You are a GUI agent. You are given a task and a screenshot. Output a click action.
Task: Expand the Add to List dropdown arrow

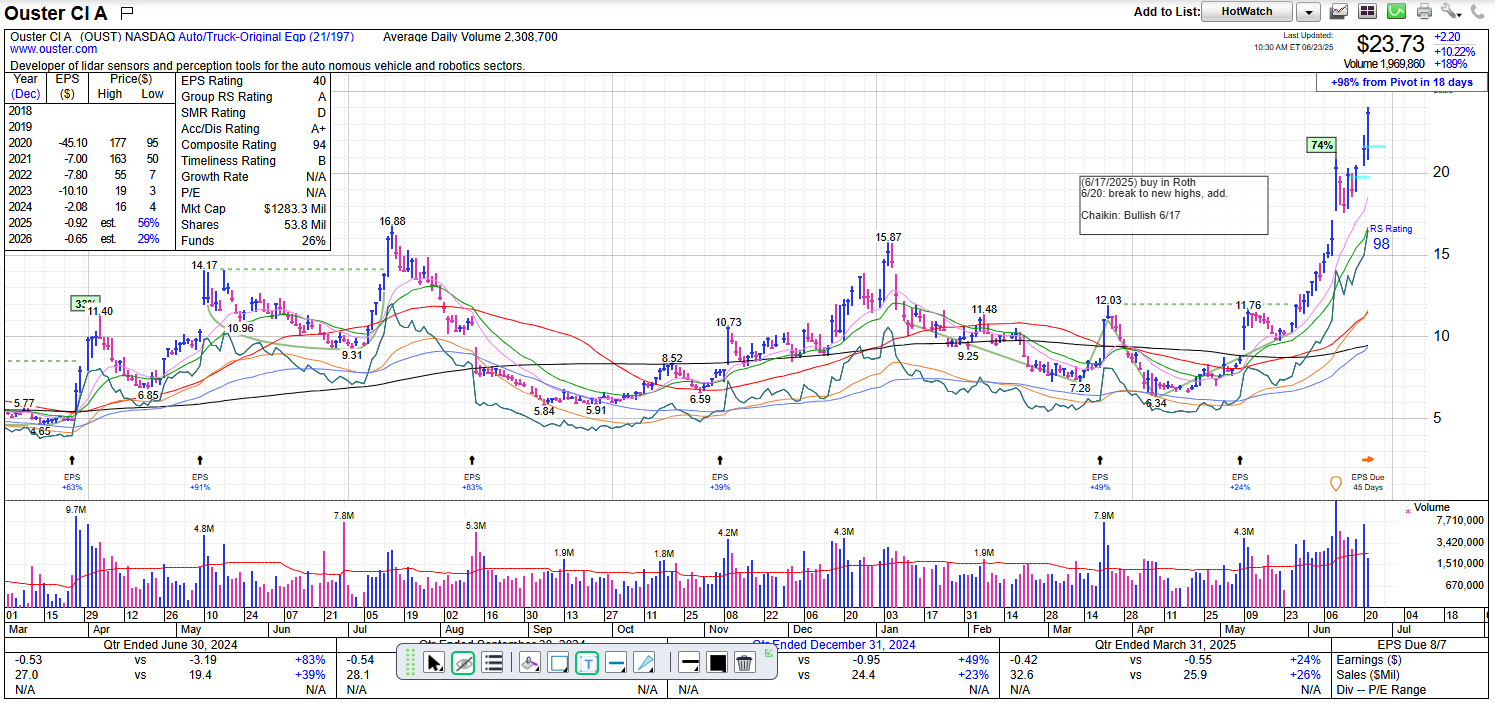tap(1308, 12)
